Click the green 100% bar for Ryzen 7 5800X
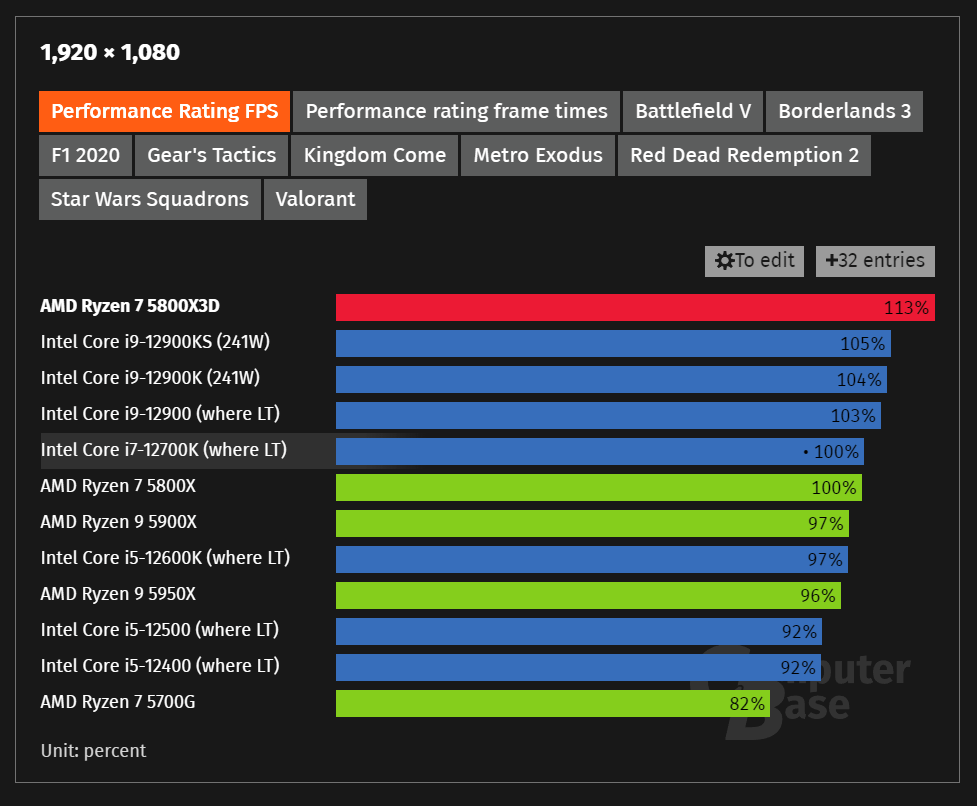This screenshot has height=806, width=977. 599,488
